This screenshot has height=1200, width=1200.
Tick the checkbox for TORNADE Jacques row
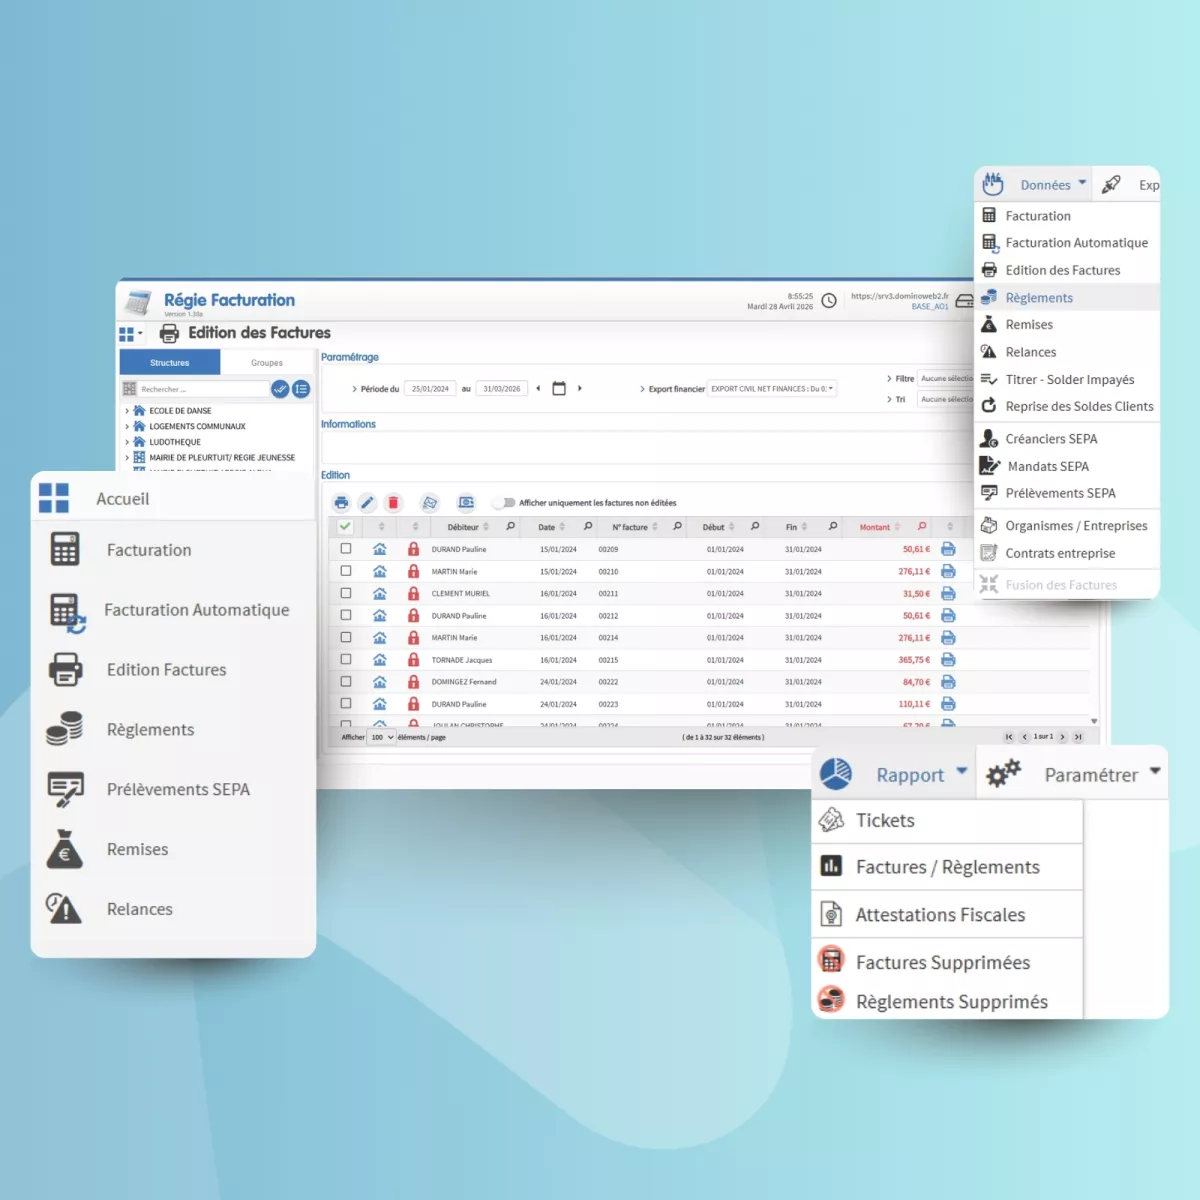coord(346,660)
